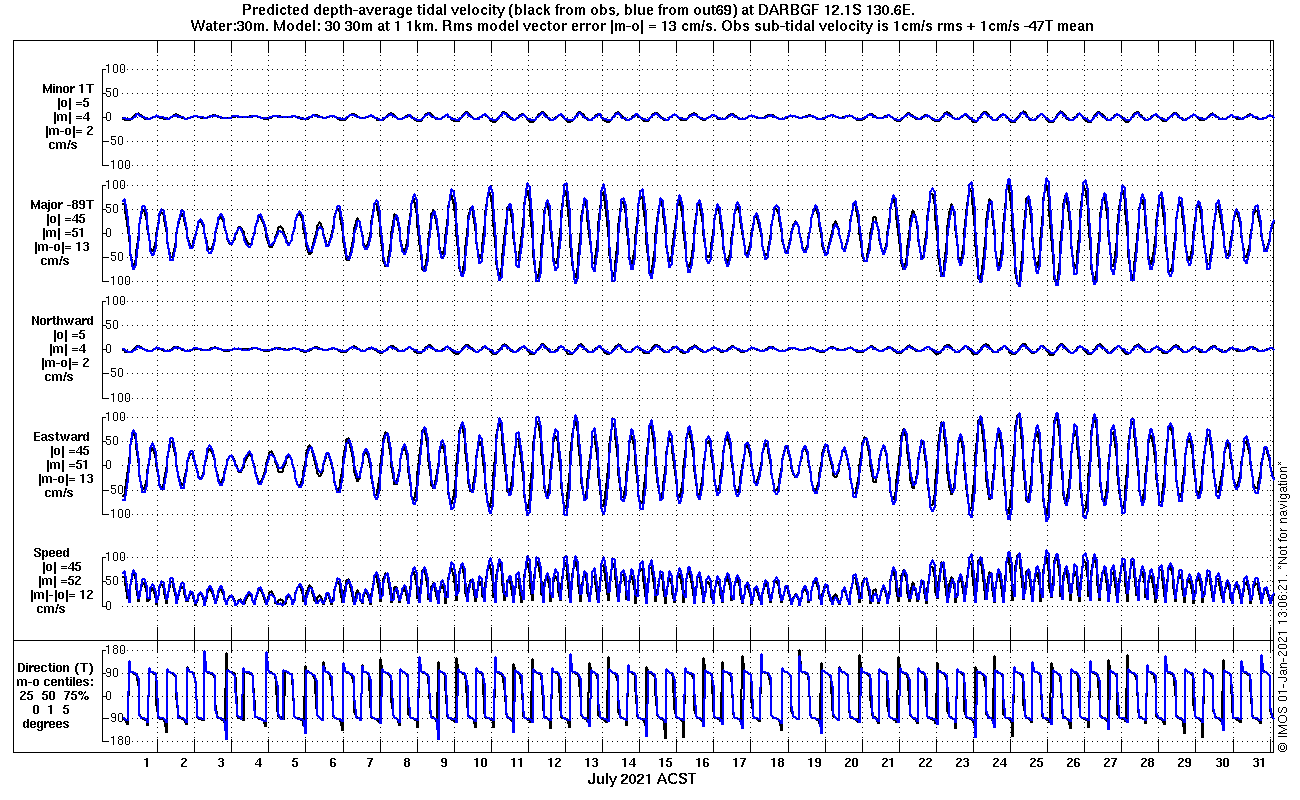Select day '10' on the July date axis

(480, 762)
